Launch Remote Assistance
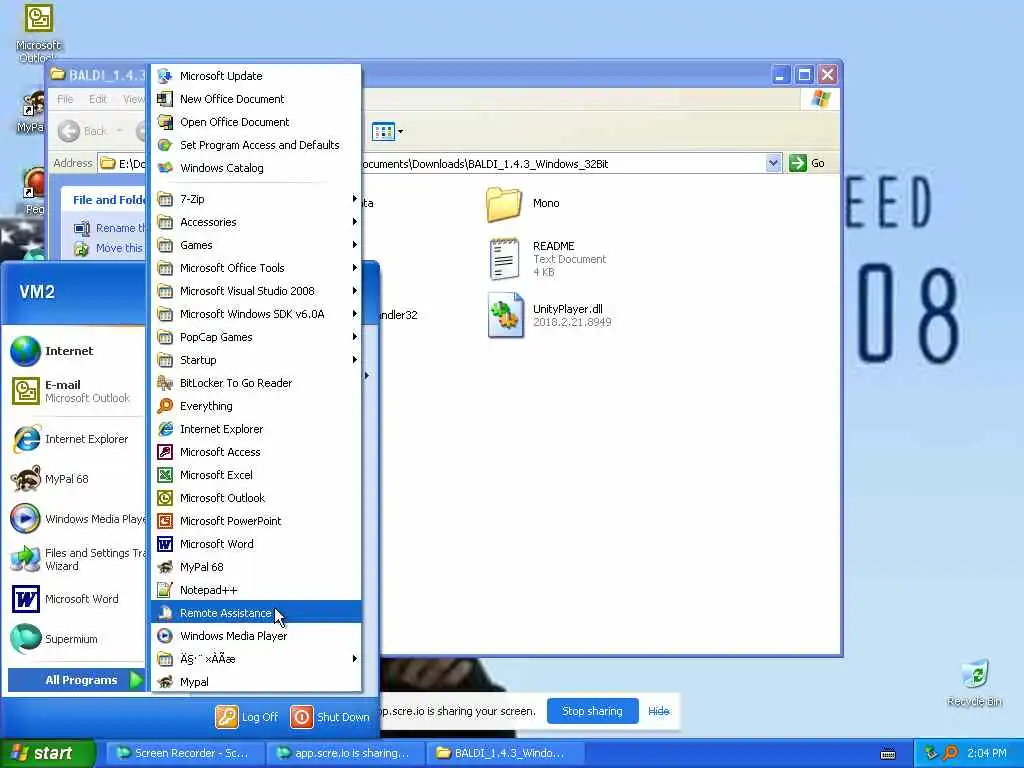Image resolution: width=1024 pixels, height=768 pixels. (x=256, y=613)
